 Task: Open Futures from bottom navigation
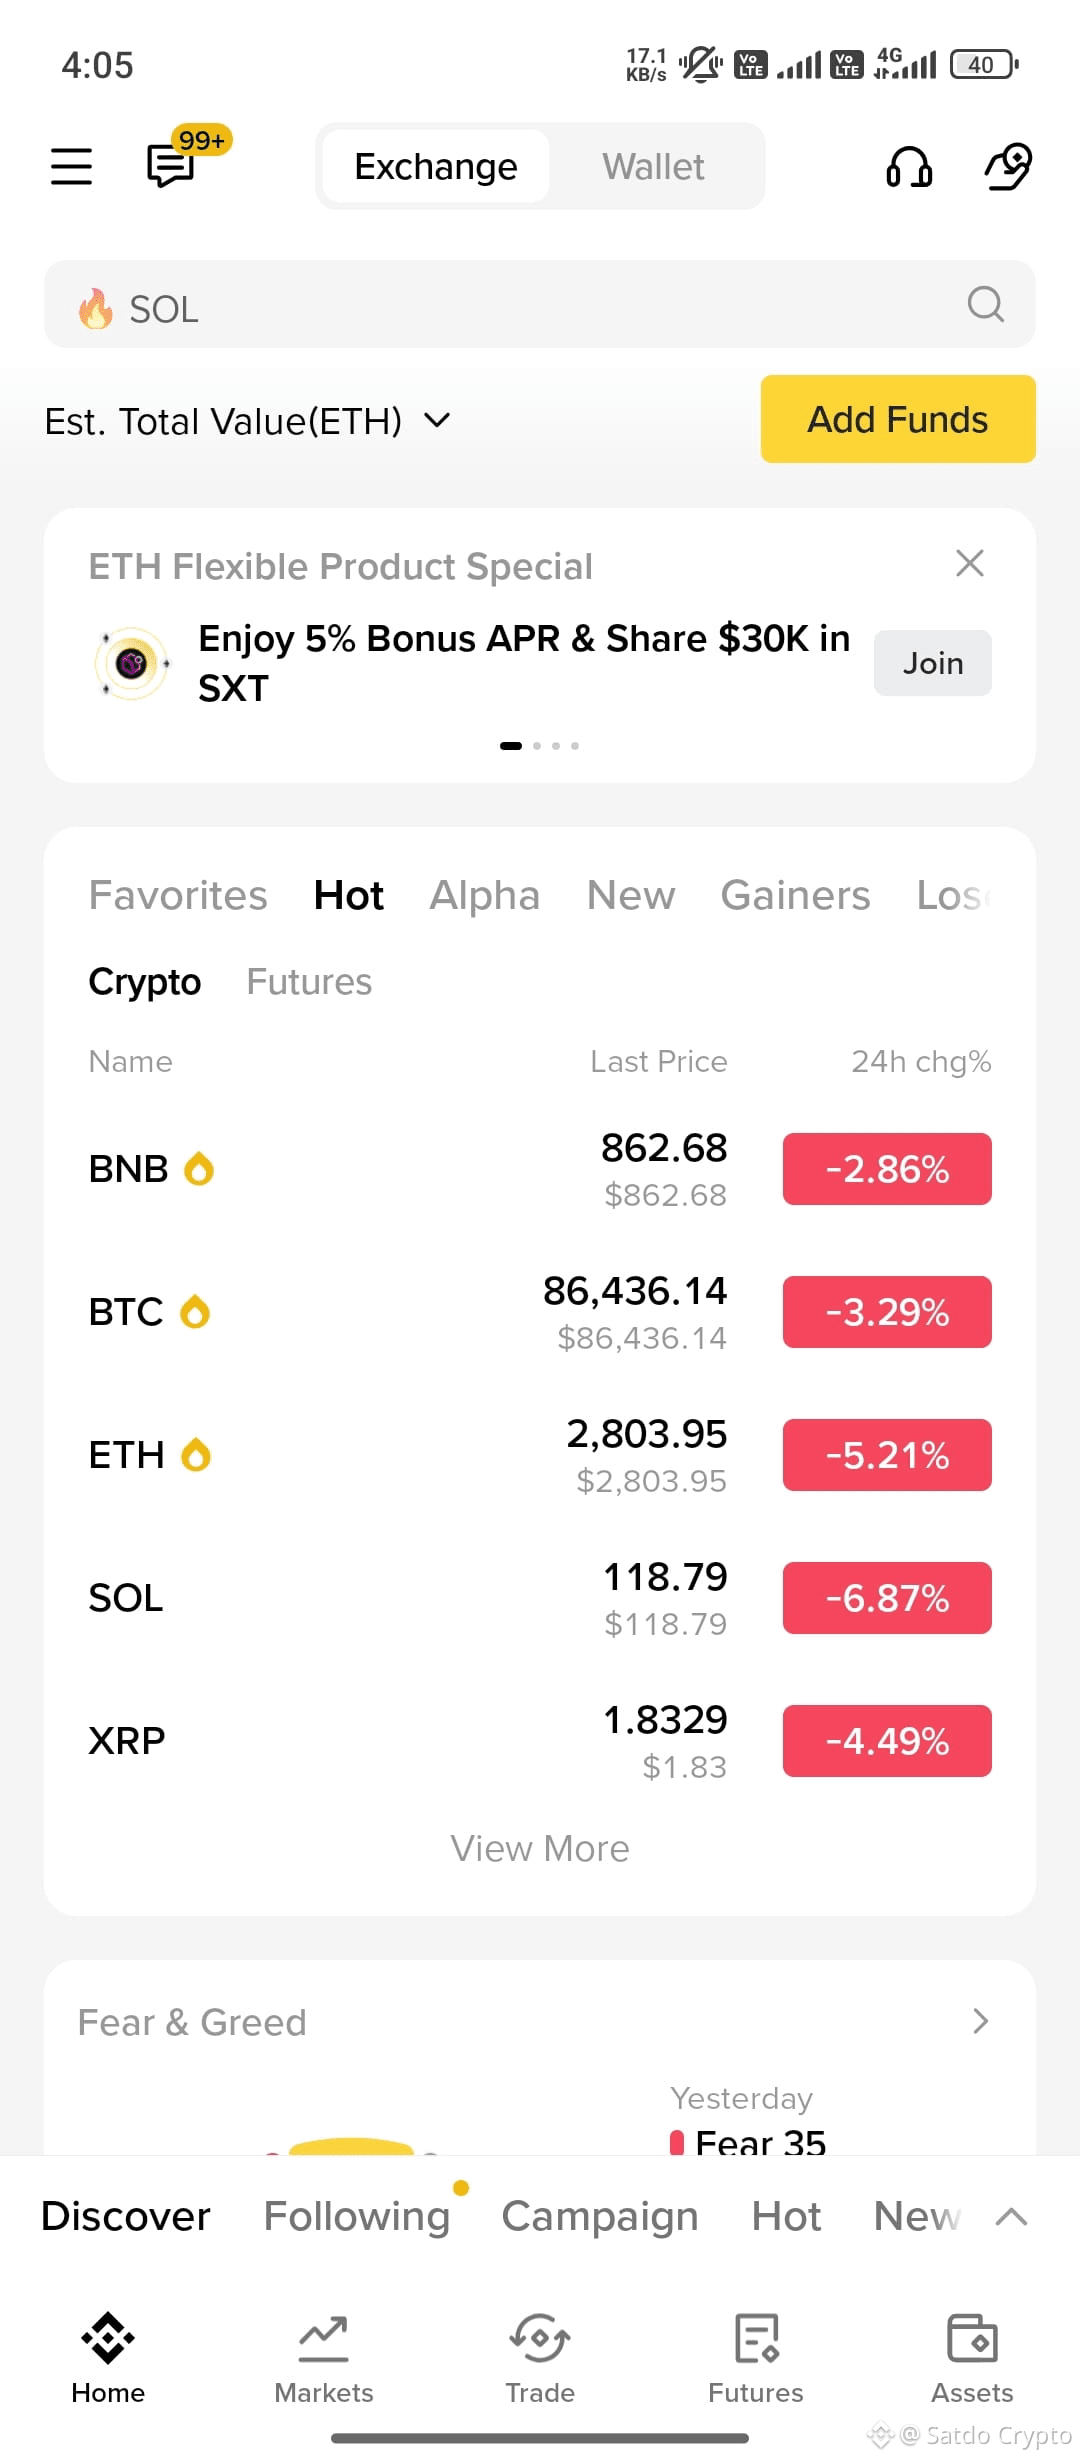pos(756,2358)
